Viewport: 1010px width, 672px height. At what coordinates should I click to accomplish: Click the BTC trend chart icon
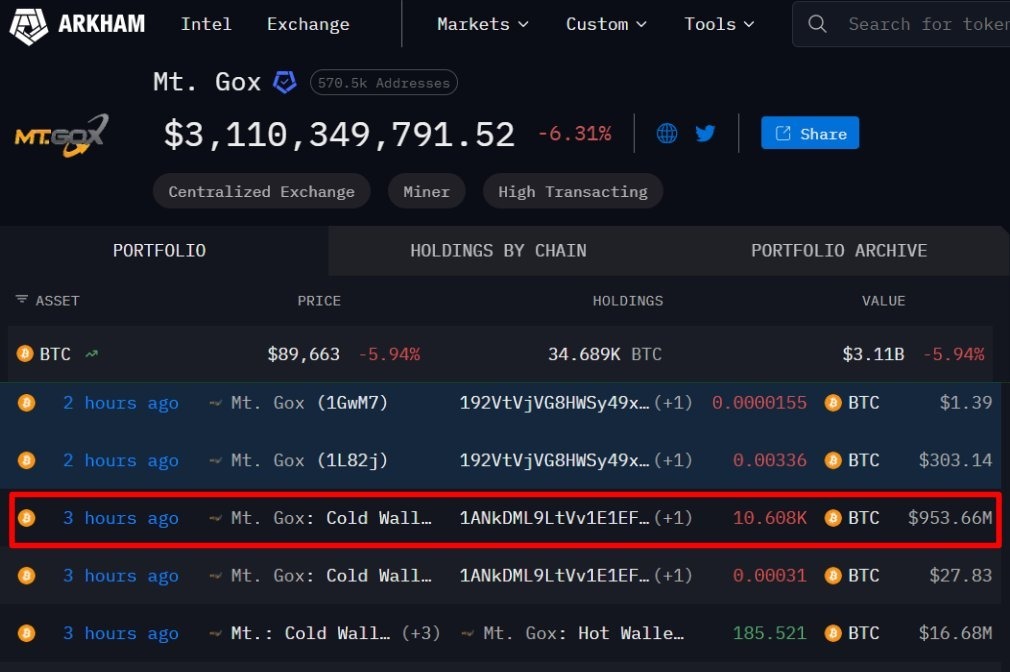click(x=92, y=354)
